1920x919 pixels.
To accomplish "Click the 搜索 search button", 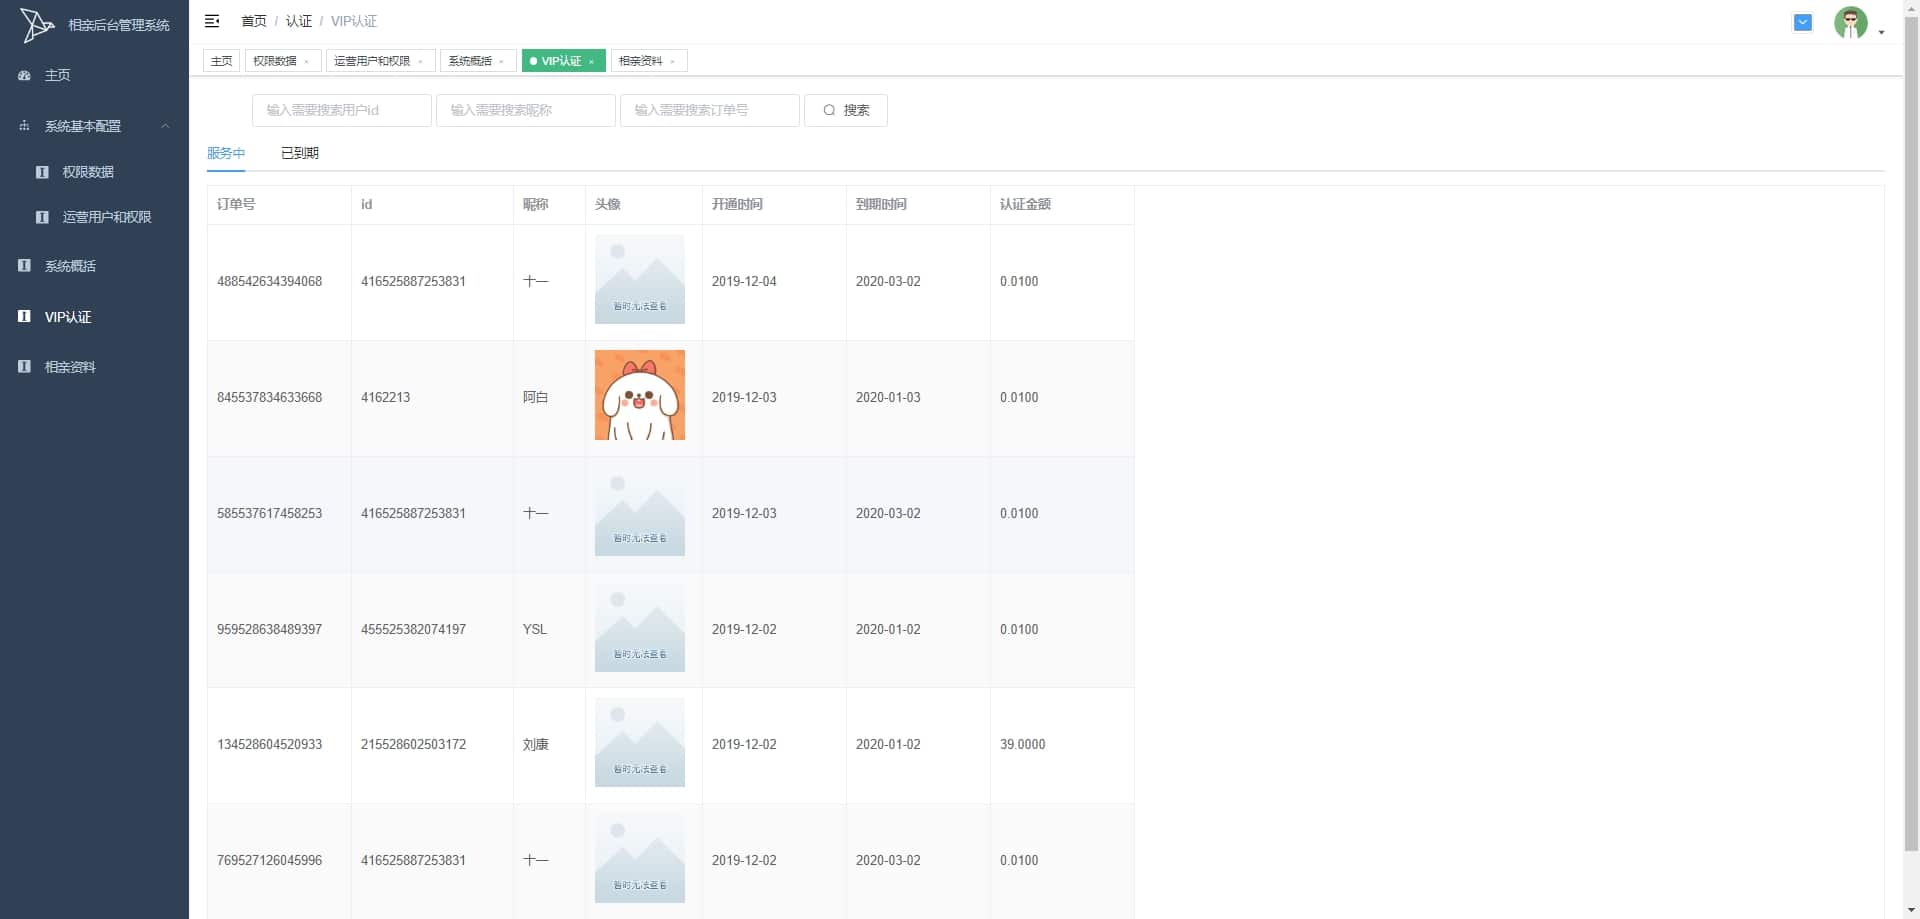I will click(846, 110).
